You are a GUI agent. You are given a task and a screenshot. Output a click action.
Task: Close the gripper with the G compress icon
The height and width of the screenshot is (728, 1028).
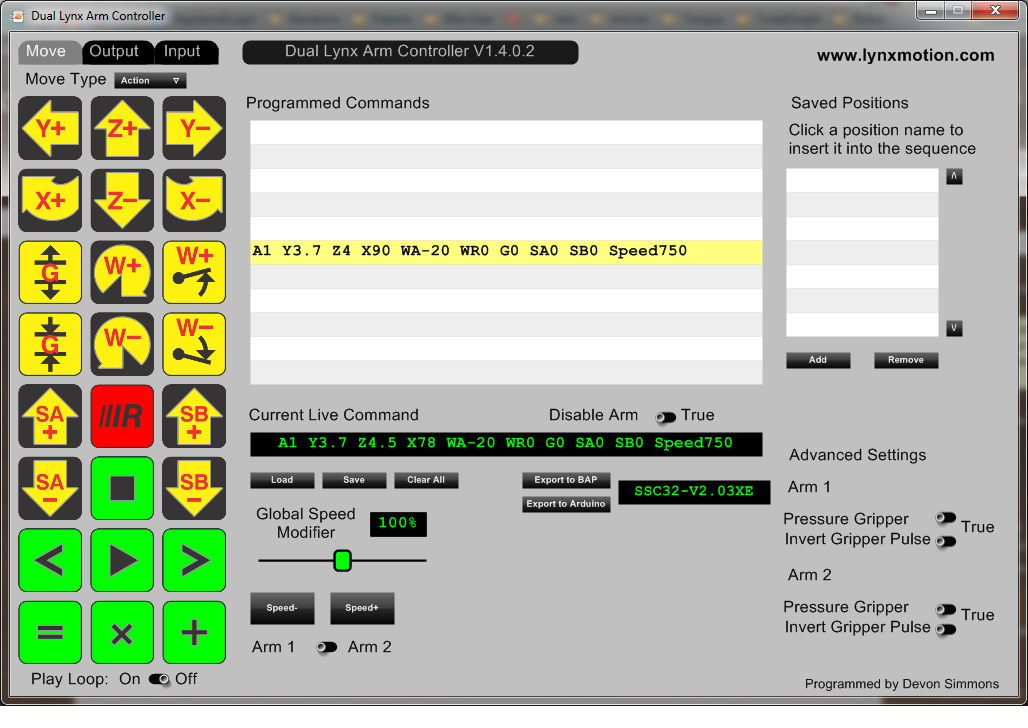[x=50, y=344]
